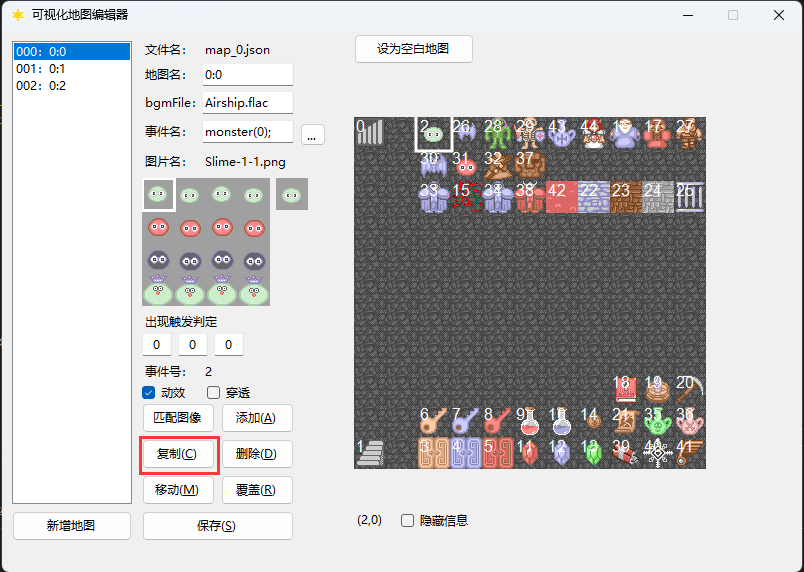Image resolution: width=804 pixels, height=572 pixels.
Task: Pick the iron gate tile numbered 26
Action: [690, 197]
